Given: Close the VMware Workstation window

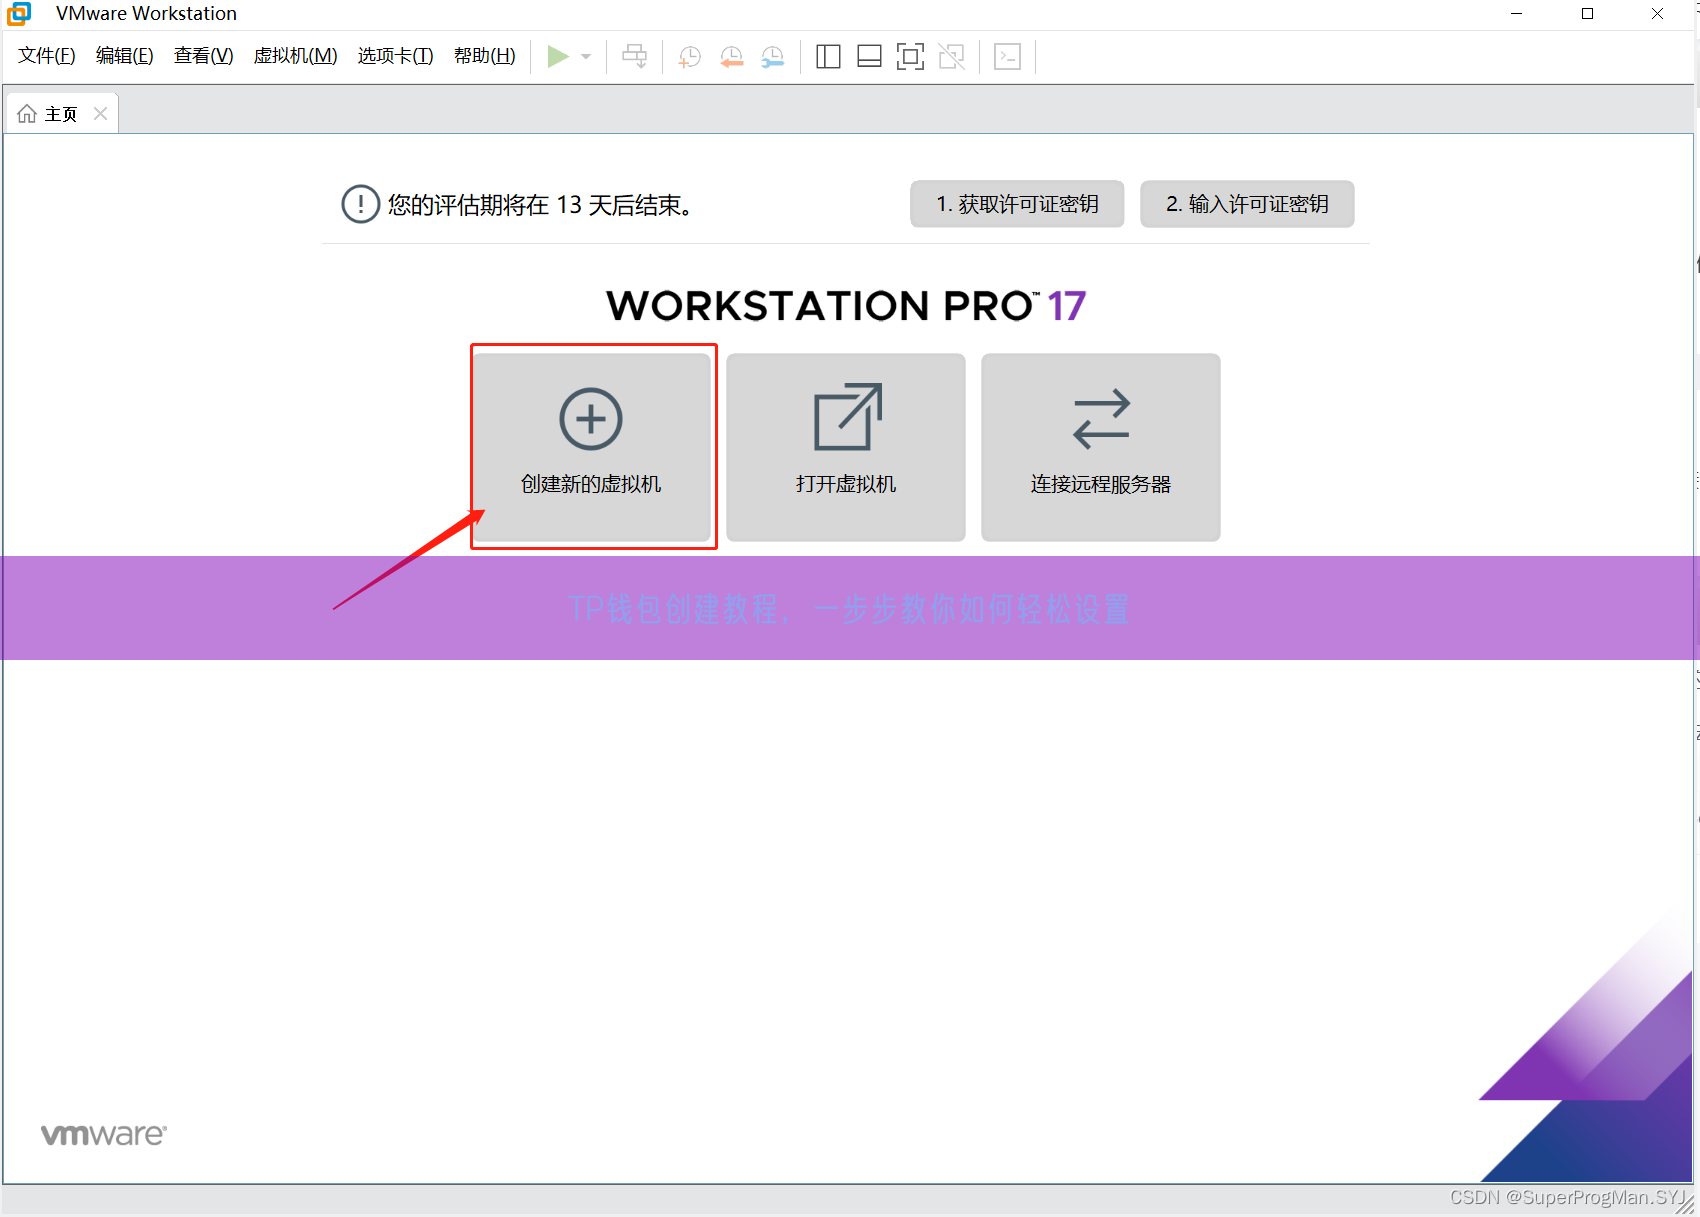Looking at the screenshot, I should coord(1657,13).
